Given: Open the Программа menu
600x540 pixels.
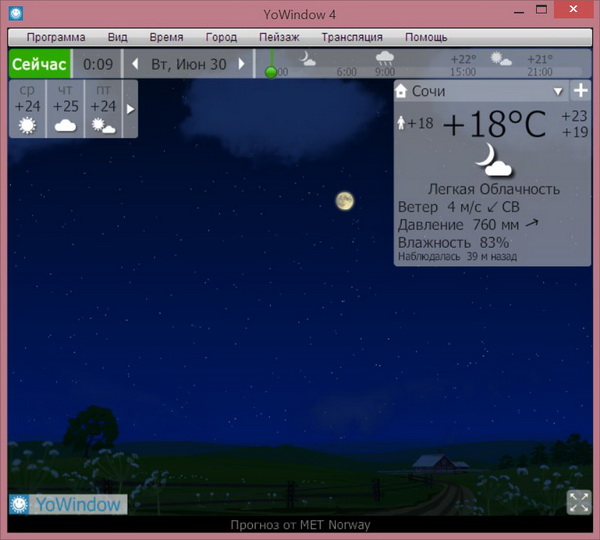Looking at the screenshot, I should (x=56, y=37).
